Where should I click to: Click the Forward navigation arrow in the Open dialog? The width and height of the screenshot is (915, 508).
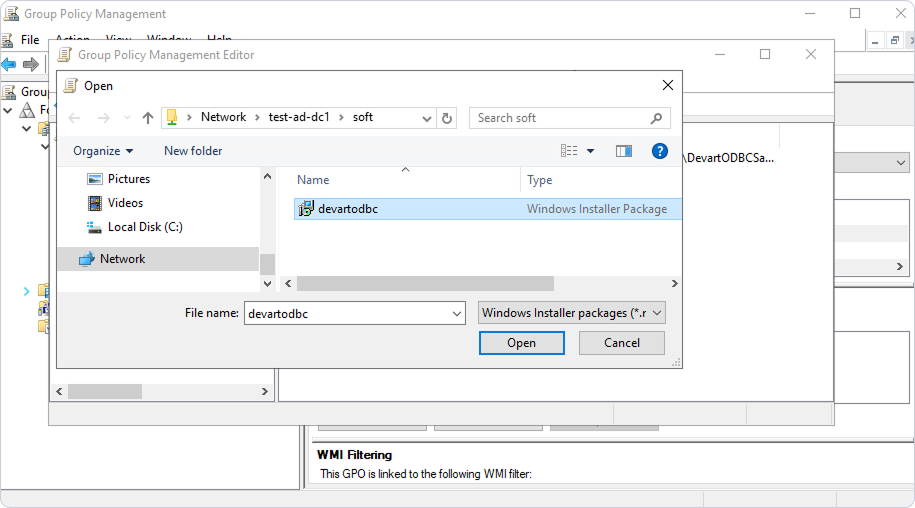103,118
